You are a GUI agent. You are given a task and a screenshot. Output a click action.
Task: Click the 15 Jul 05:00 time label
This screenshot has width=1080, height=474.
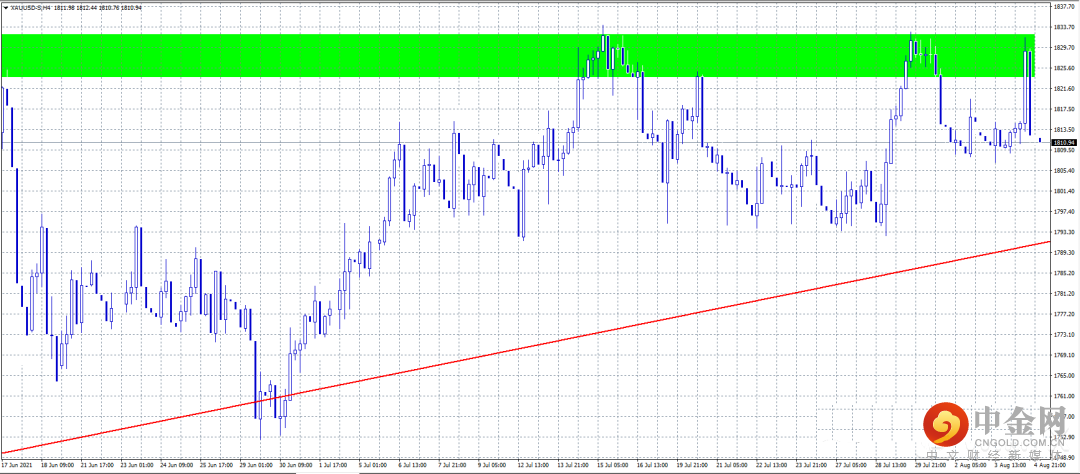coord(612,465)
